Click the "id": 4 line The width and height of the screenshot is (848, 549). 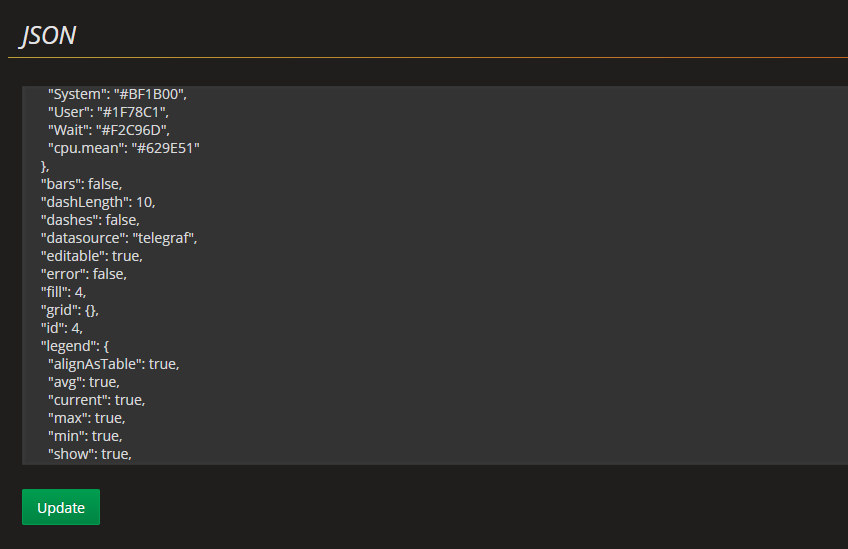[x=62, y=328]
